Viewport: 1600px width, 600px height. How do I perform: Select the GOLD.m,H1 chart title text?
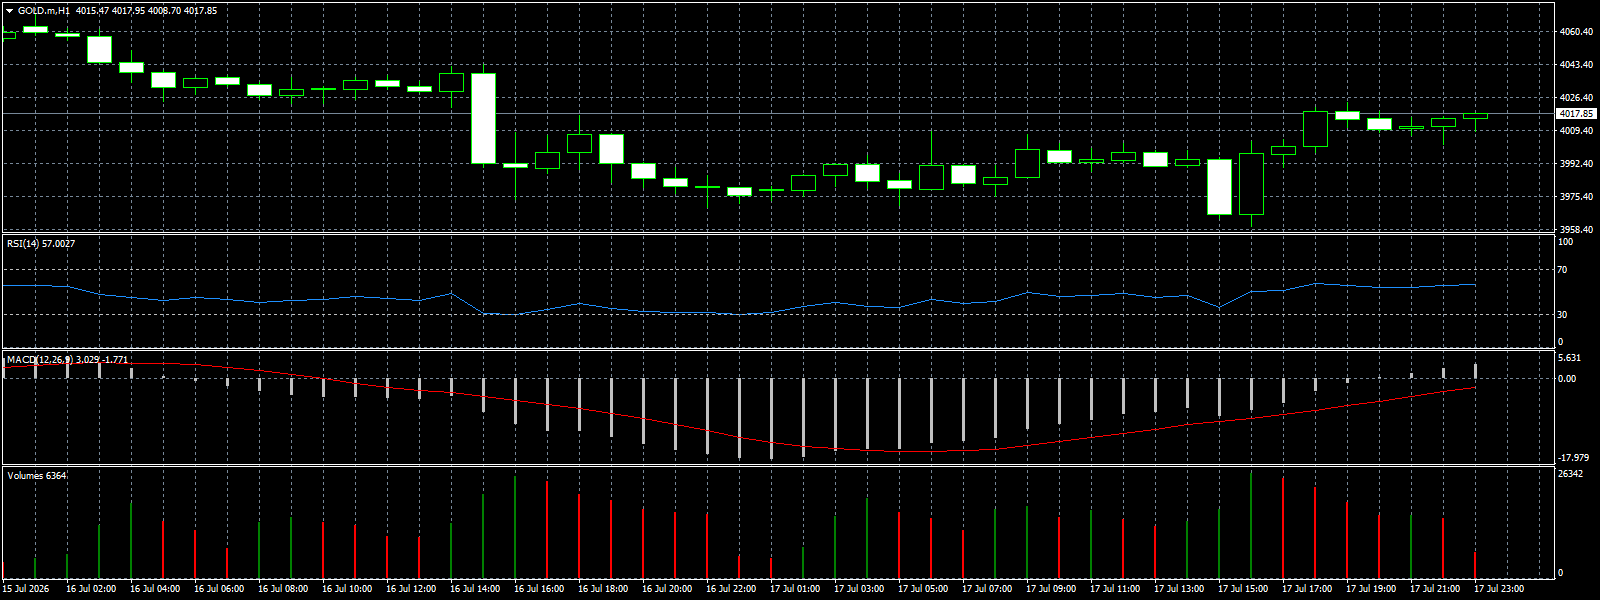point(44,10)
